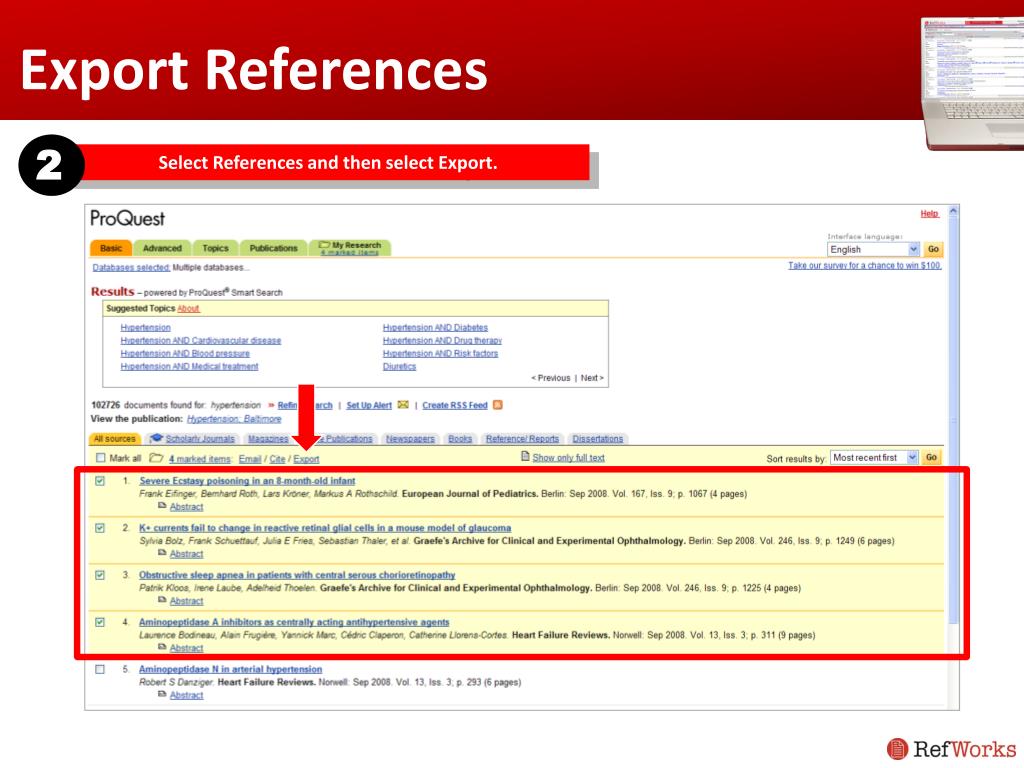Click the full text document icon

(525, 456)
